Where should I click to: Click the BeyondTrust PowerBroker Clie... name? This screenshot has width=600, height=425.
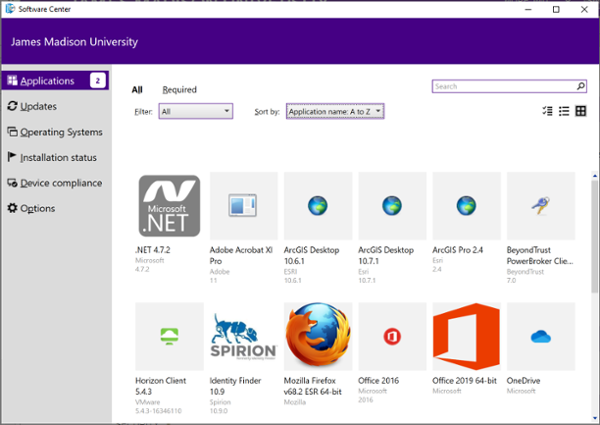(540, 256)
